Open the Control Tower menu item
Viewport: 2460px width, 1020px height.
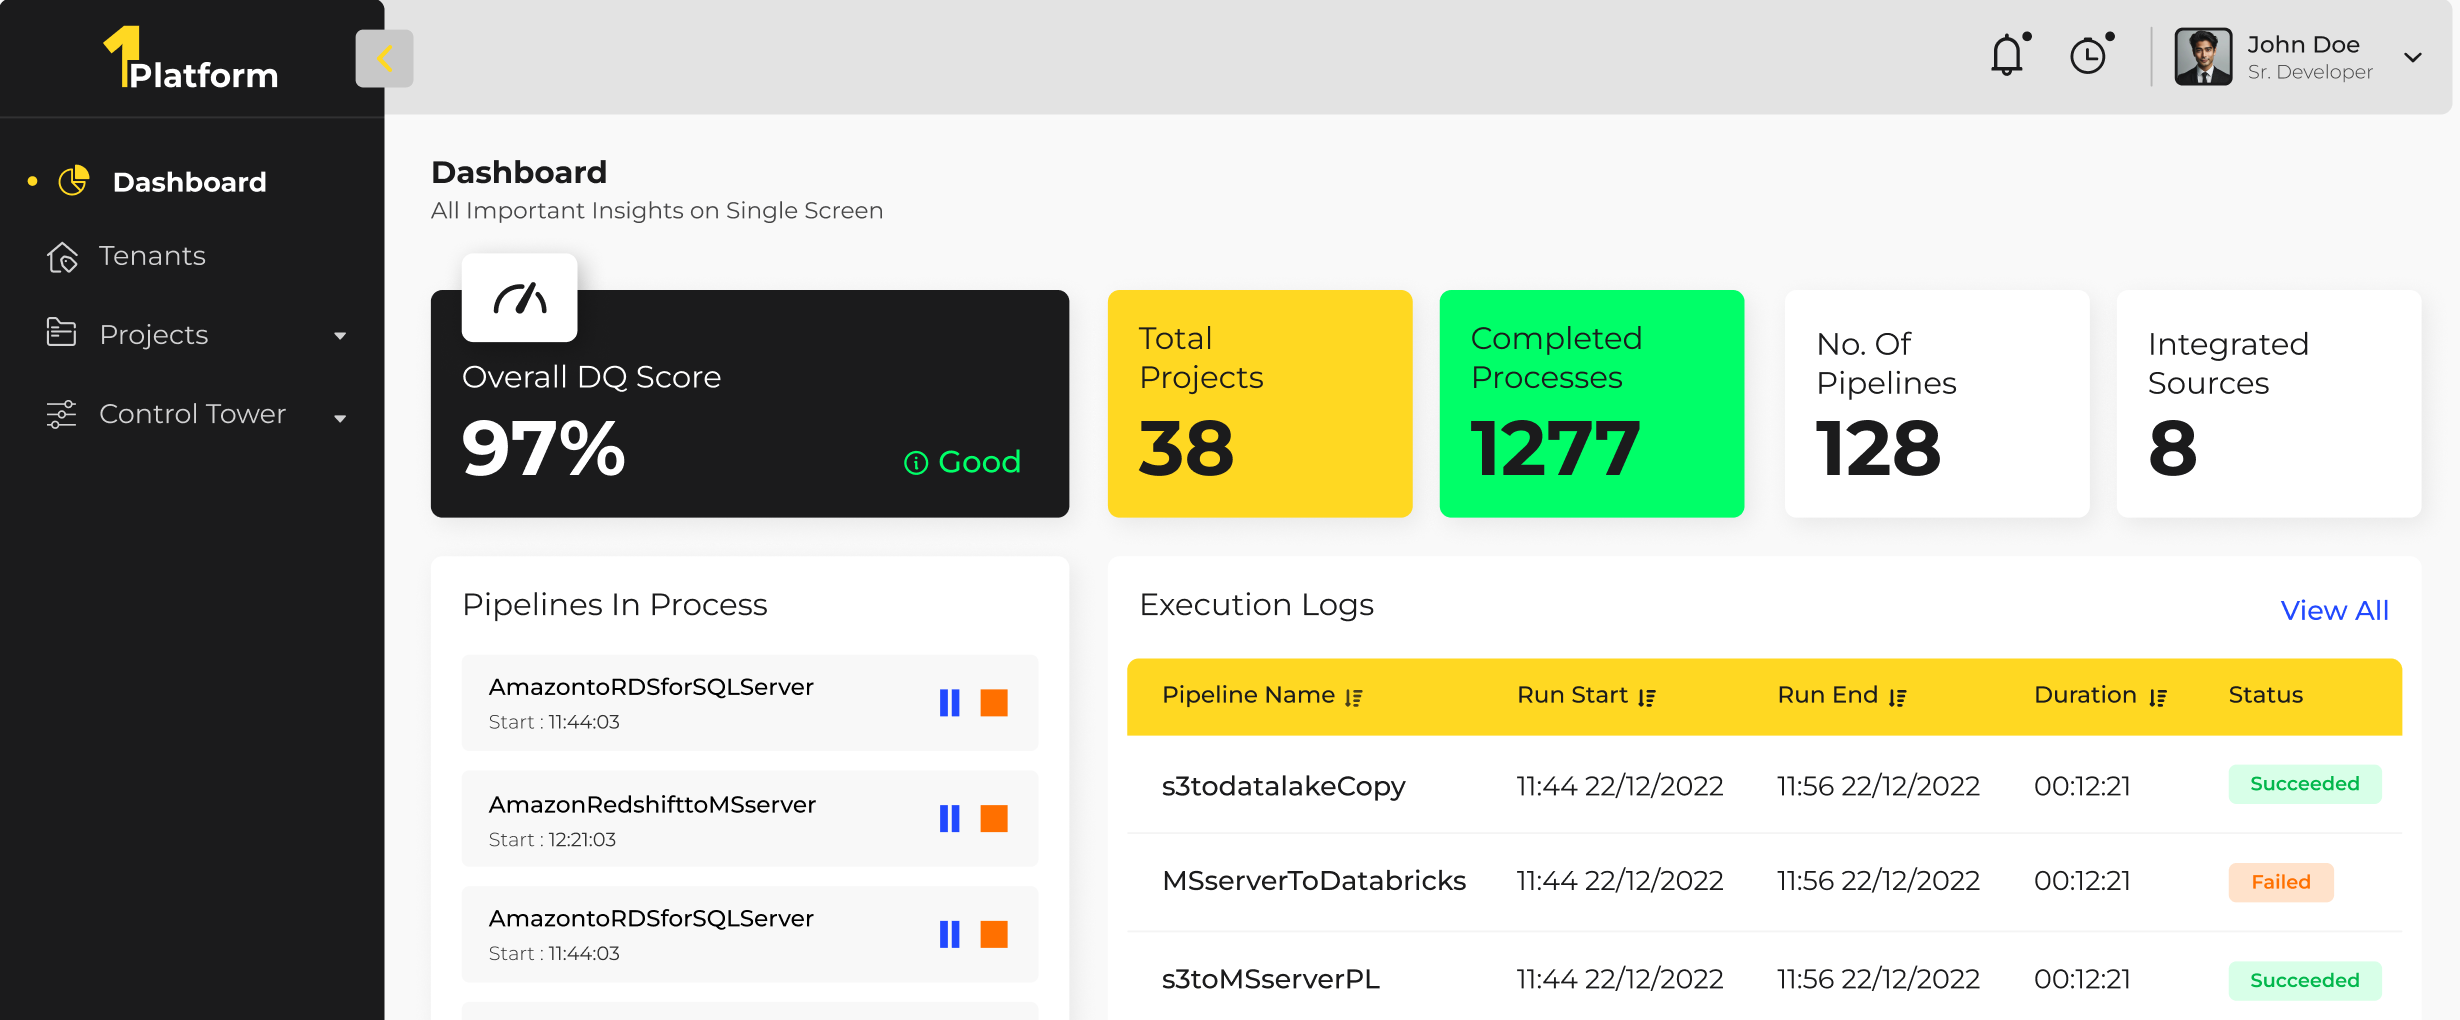click(x=192, y=414)
